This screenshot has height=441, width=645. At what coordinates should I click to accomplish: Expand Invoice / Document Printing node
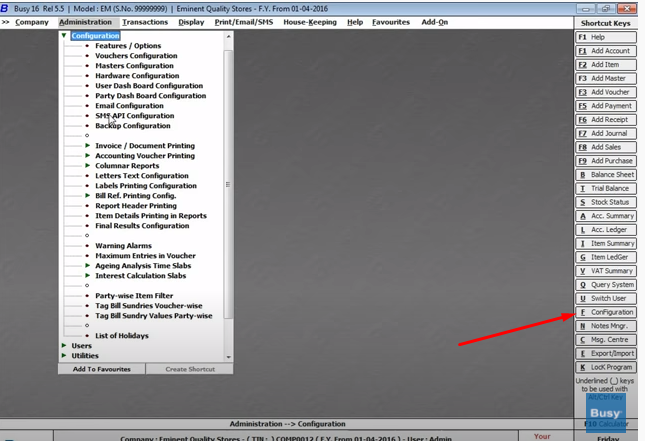[x=87, y=145]
